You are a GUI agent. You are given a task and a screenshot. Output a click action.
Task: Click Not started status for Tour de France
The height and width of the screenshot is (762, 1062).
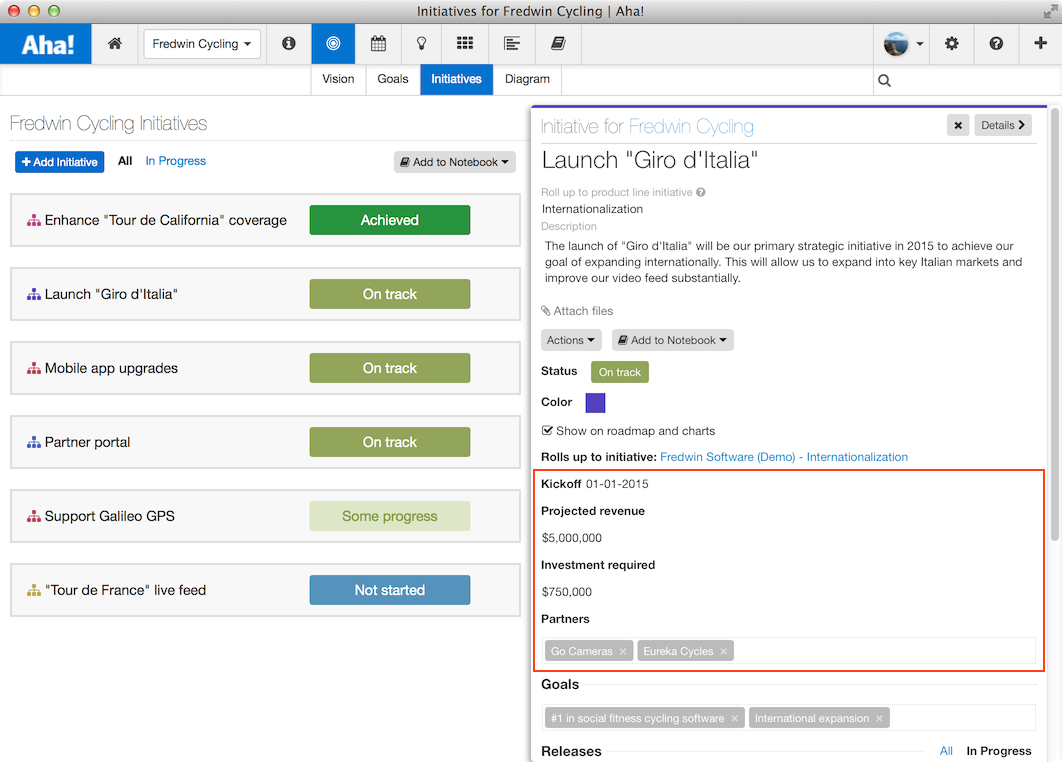[389, 590]
